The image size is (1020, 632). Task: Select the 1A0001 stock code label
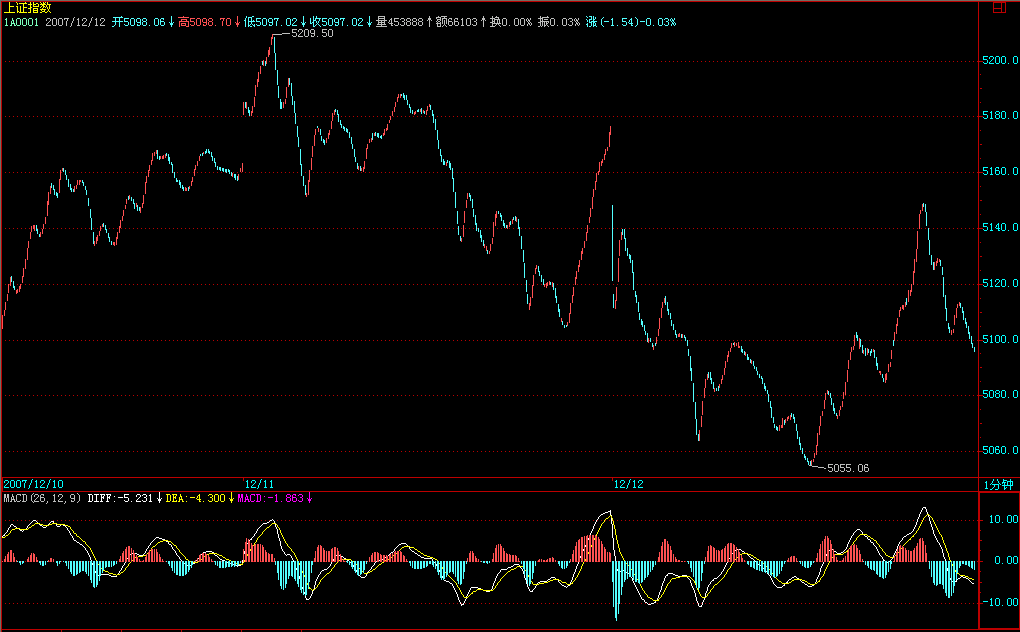tap(20, 21)
